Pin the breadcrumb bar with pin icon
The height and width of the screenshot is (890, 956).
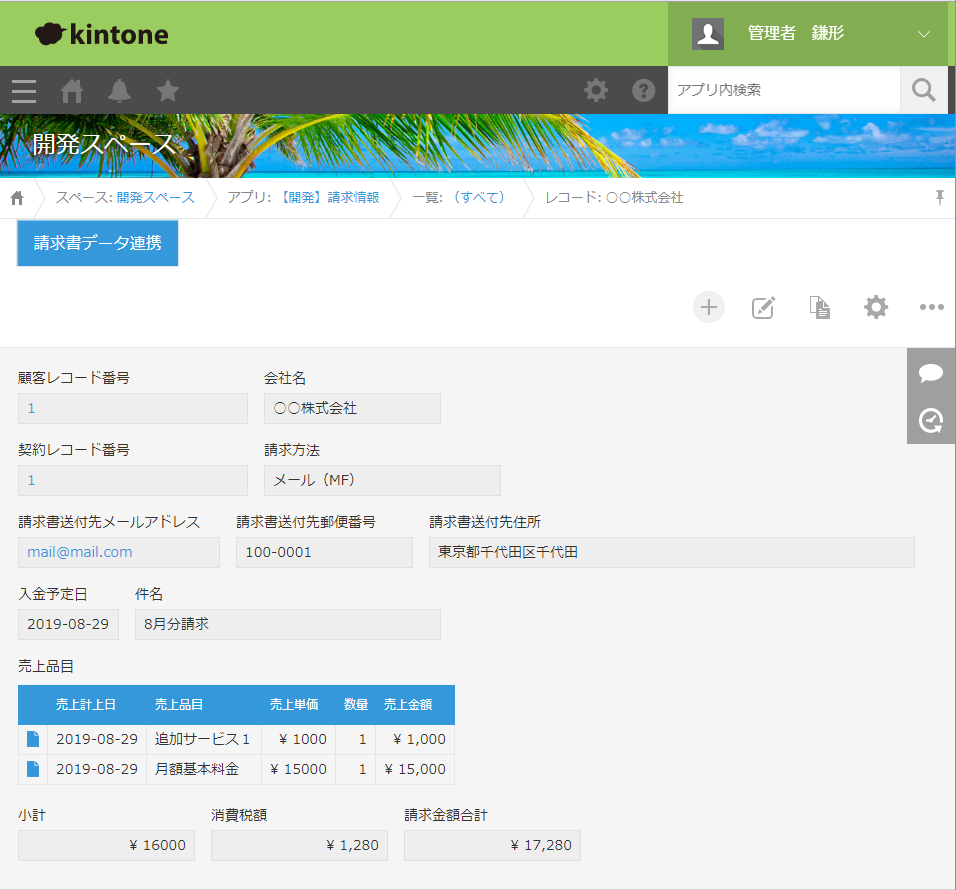pyautogui.click(x=940, y=197)
